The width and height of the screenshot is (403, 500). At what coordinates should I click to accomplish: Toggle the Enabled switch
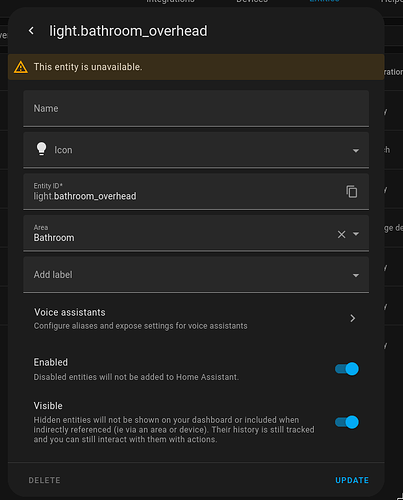pos(347,369)
